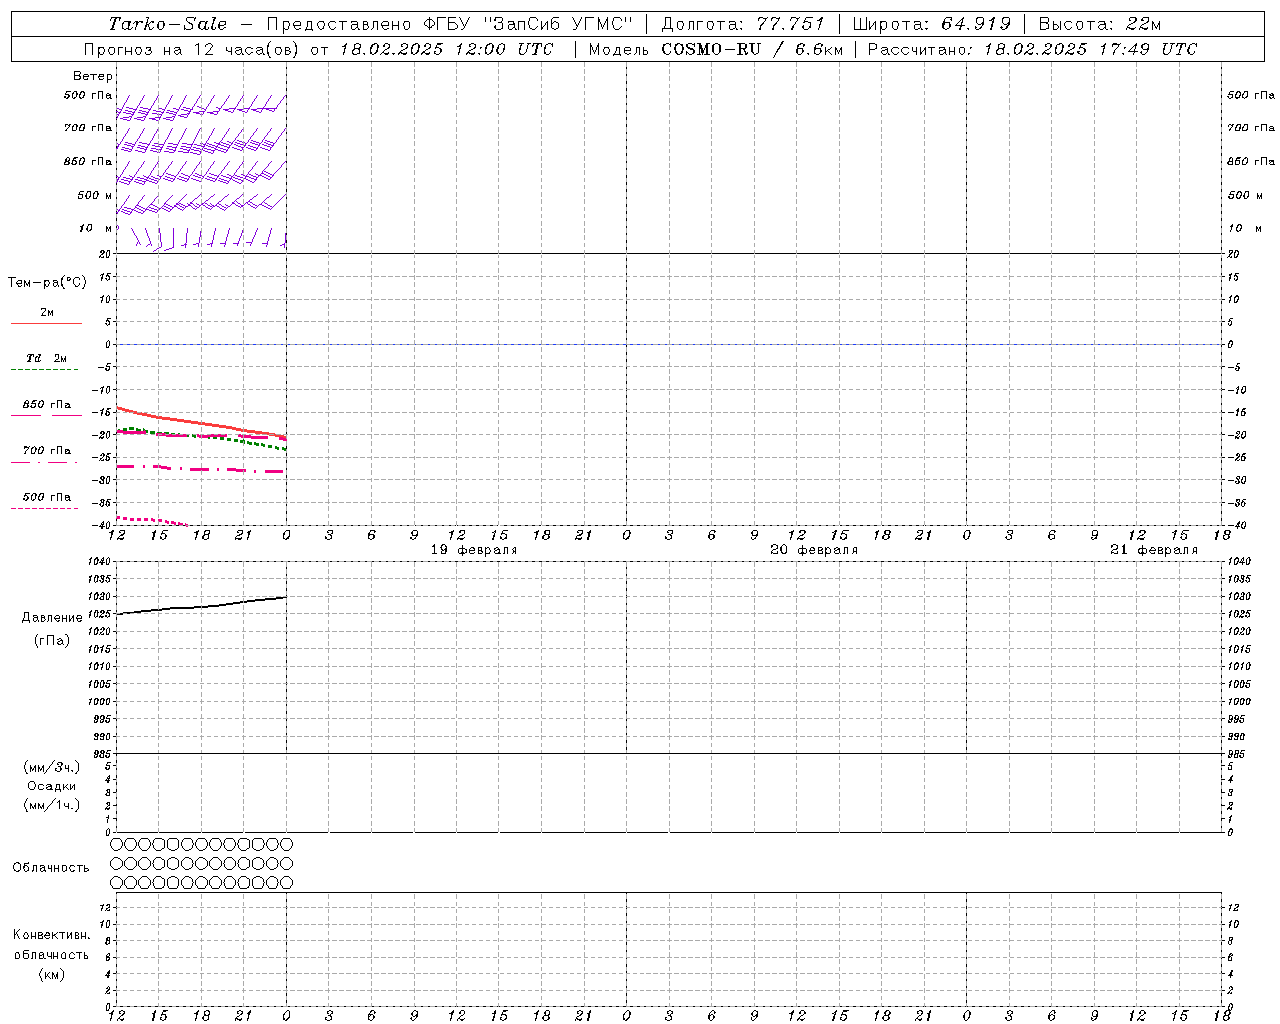The image size is (1280, 1024).
Task: Click the '21 февраля' date label
Action: [1154, 550]
